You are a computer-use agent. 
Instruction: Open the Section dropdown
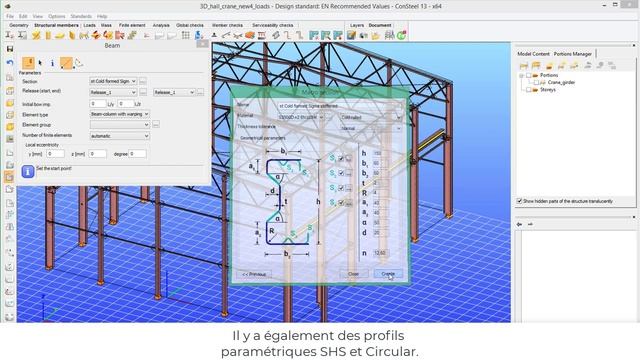click(x=113, y=81)
